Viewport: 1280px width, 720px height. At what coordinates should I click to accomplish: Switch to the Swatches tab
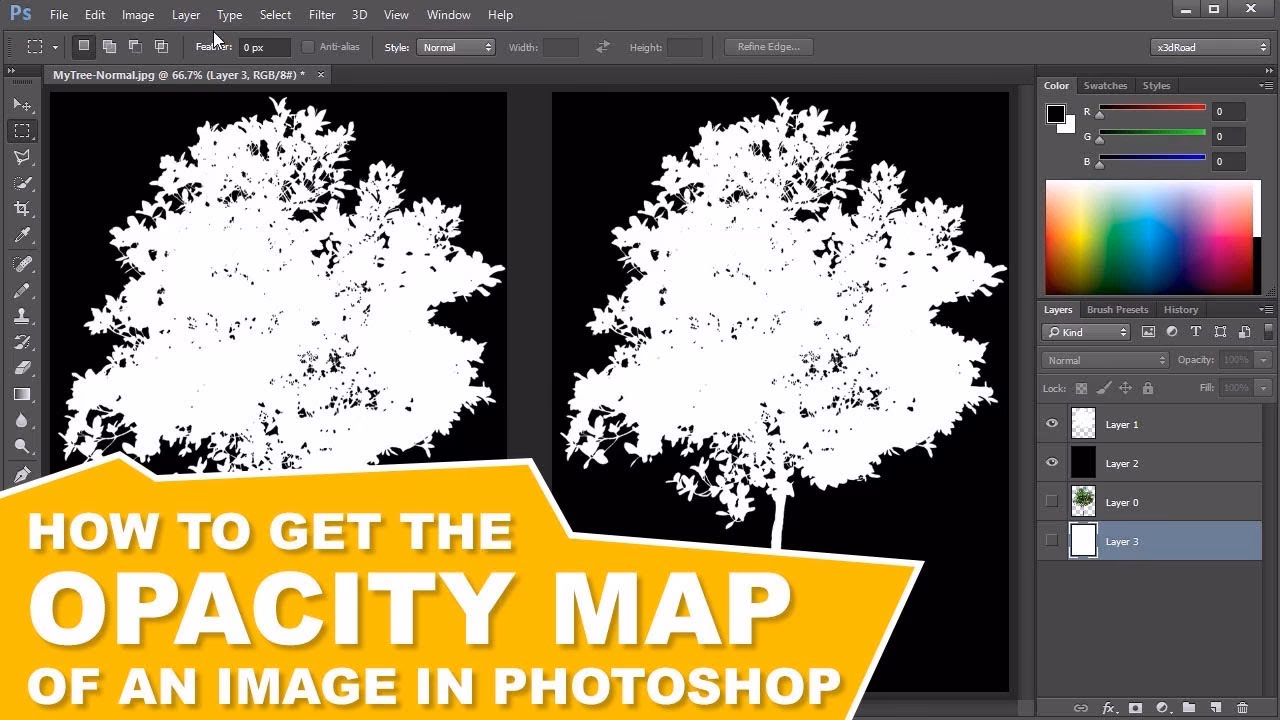pyautogui.click(x=1105, y=86)
